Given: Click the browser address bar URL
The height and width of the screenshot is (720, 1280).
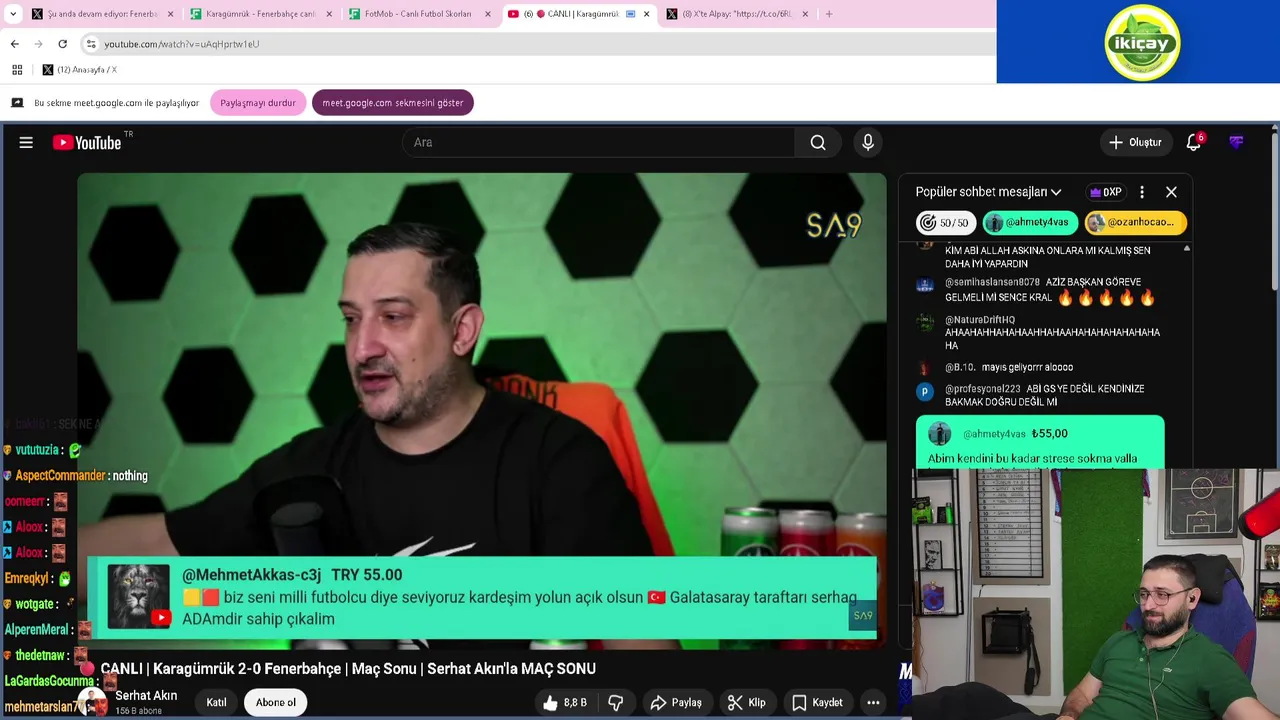Looking at the screenshot, I should pos(181,44).
